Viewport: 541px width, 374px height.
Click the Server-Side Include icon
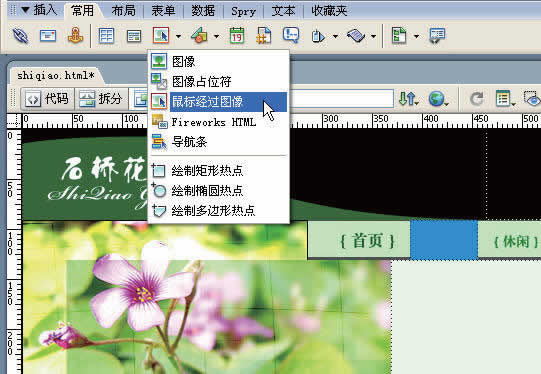[x=264, y=36]
